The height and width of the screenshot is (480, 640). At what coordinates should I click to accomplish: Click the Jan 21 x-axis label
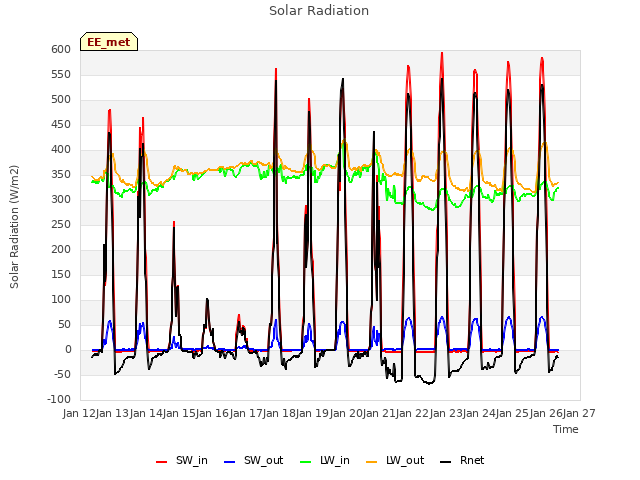[x=380, y=413]
